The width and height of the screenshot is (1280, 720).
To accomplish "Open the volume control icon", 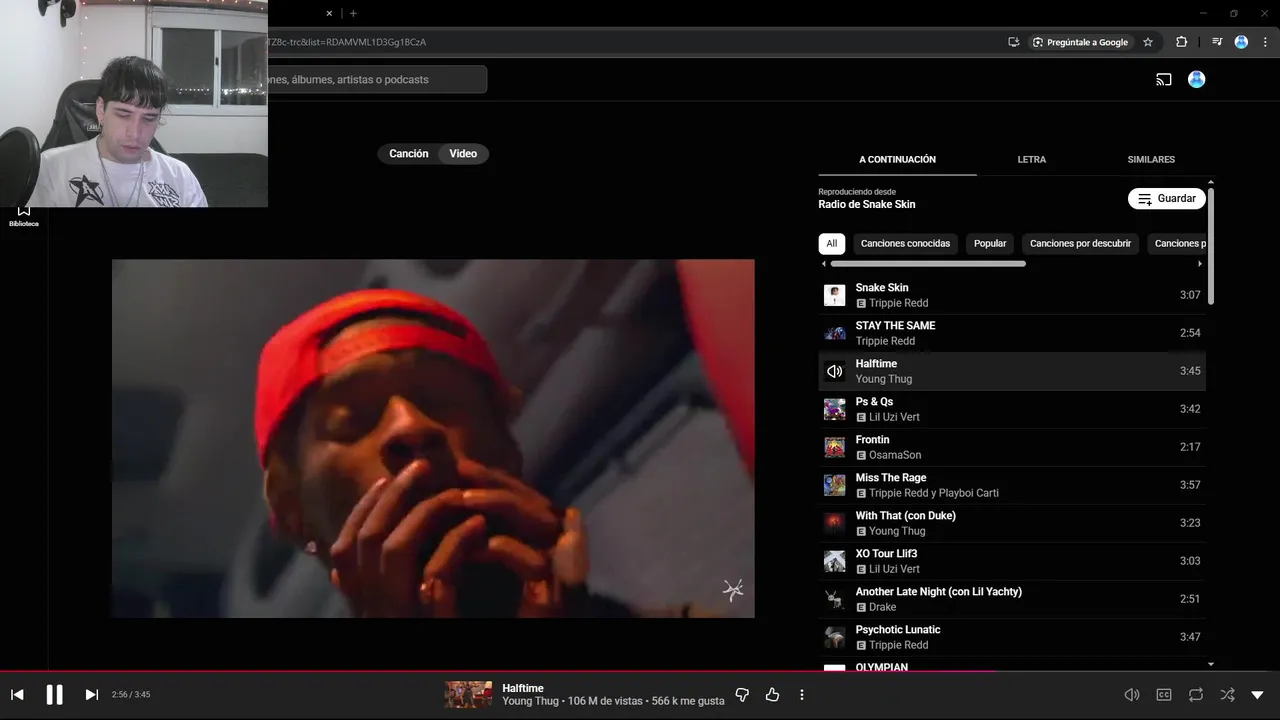I will coord(1132,695).
